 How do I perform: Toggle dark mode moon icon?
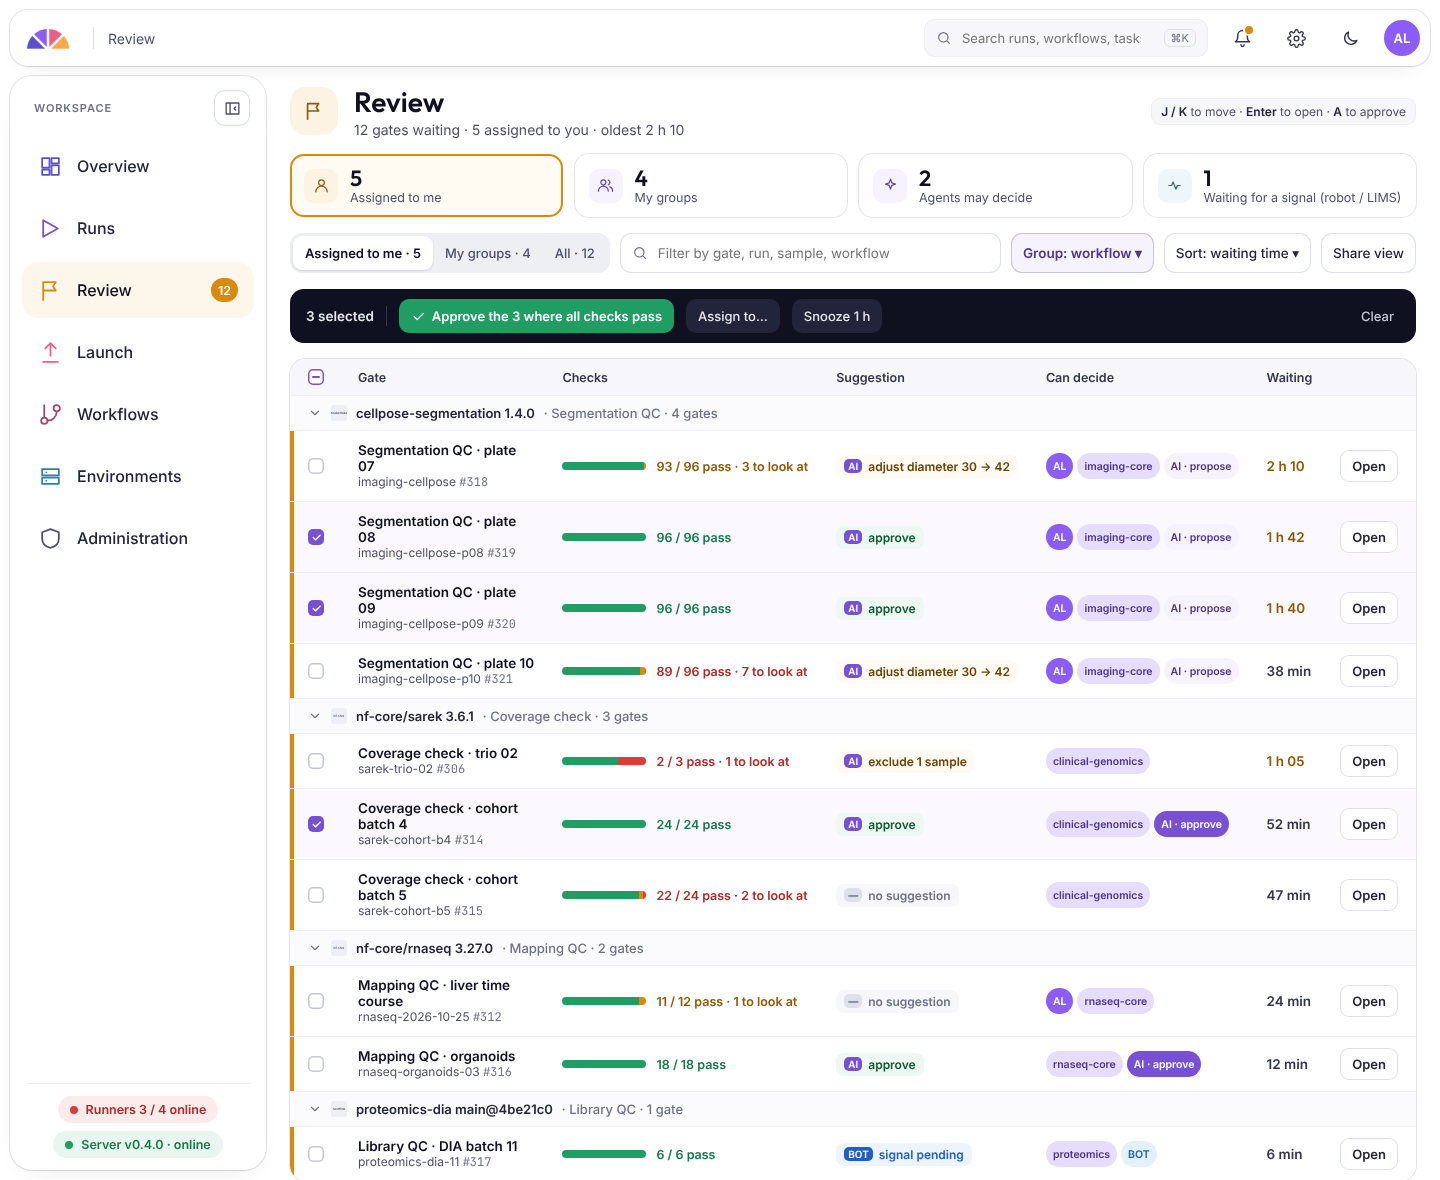[1350, 38]
